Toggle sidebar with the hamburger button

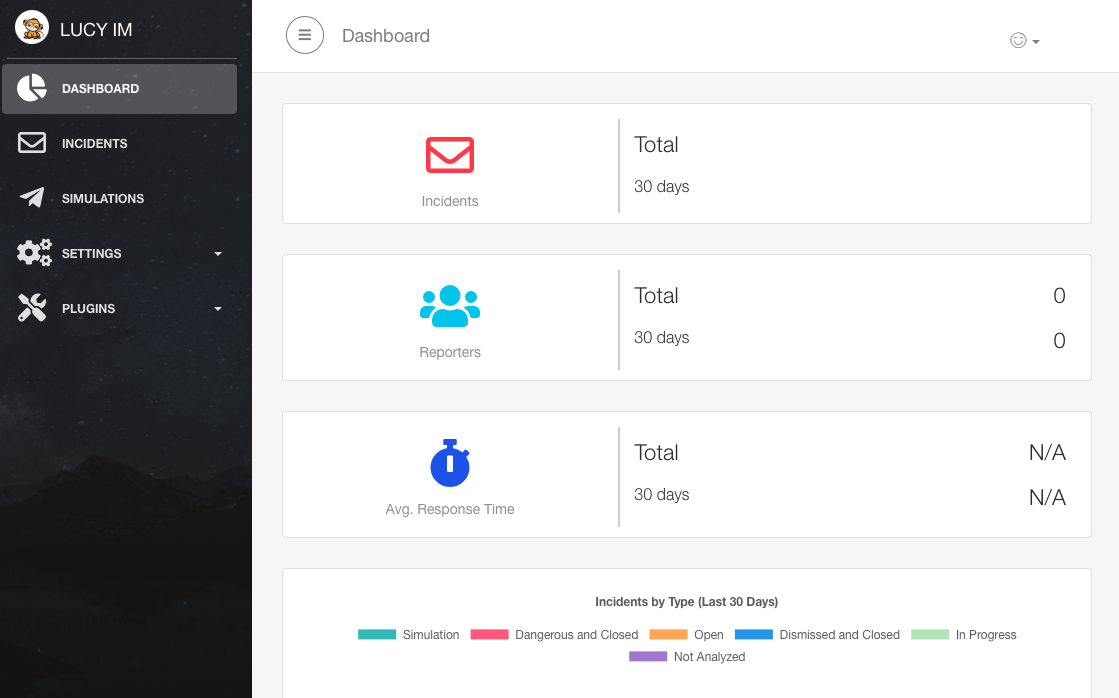305,36
